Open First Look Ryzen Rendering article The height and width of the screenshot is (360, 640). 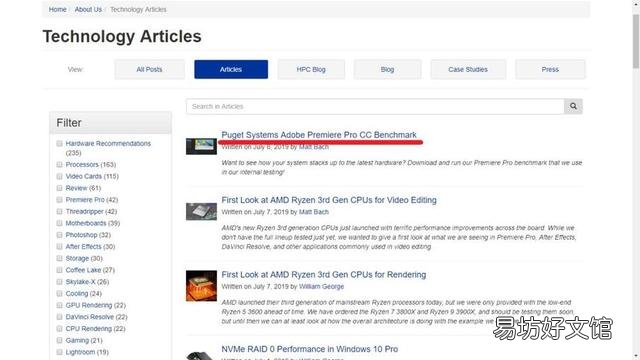[x=324, y=275]
